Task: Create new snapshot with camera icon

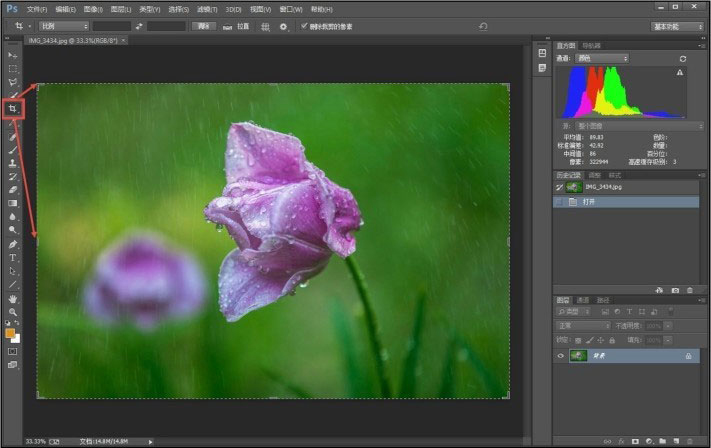Action: (x=674, y=290)
